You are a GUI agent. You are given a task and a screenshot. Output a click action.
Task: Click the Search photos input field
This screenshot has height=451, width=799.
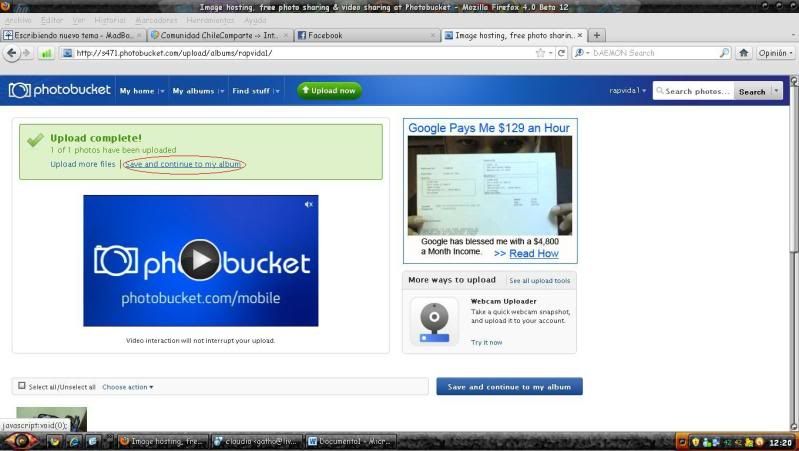click(x=694, y=91)
